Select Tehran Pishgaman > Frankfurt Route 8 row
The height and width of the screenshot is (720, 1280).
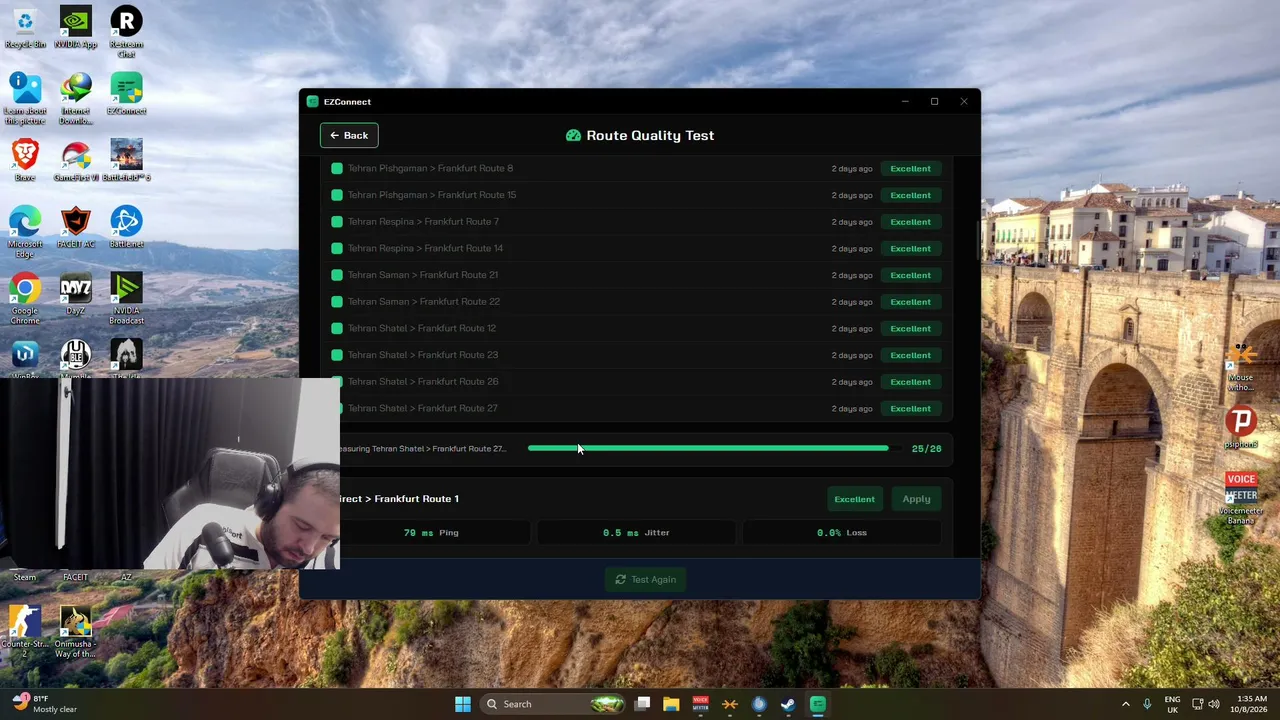pos(635,168)
